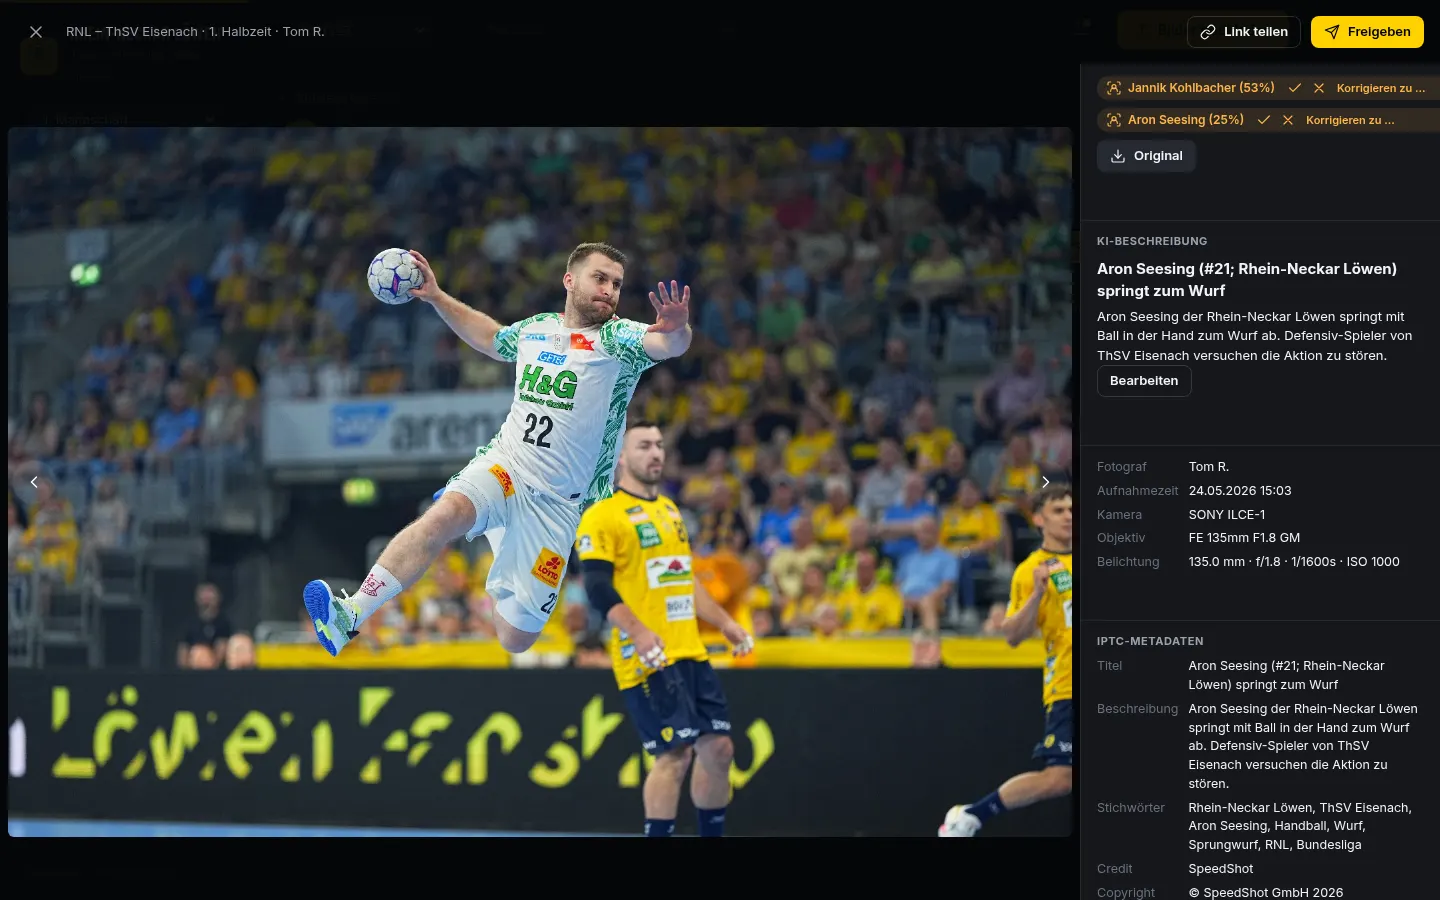1440x900 pixels.
Task: Confirm Jannik Kohlbacher face match checkmark
Action: [x=1295, y=88]
